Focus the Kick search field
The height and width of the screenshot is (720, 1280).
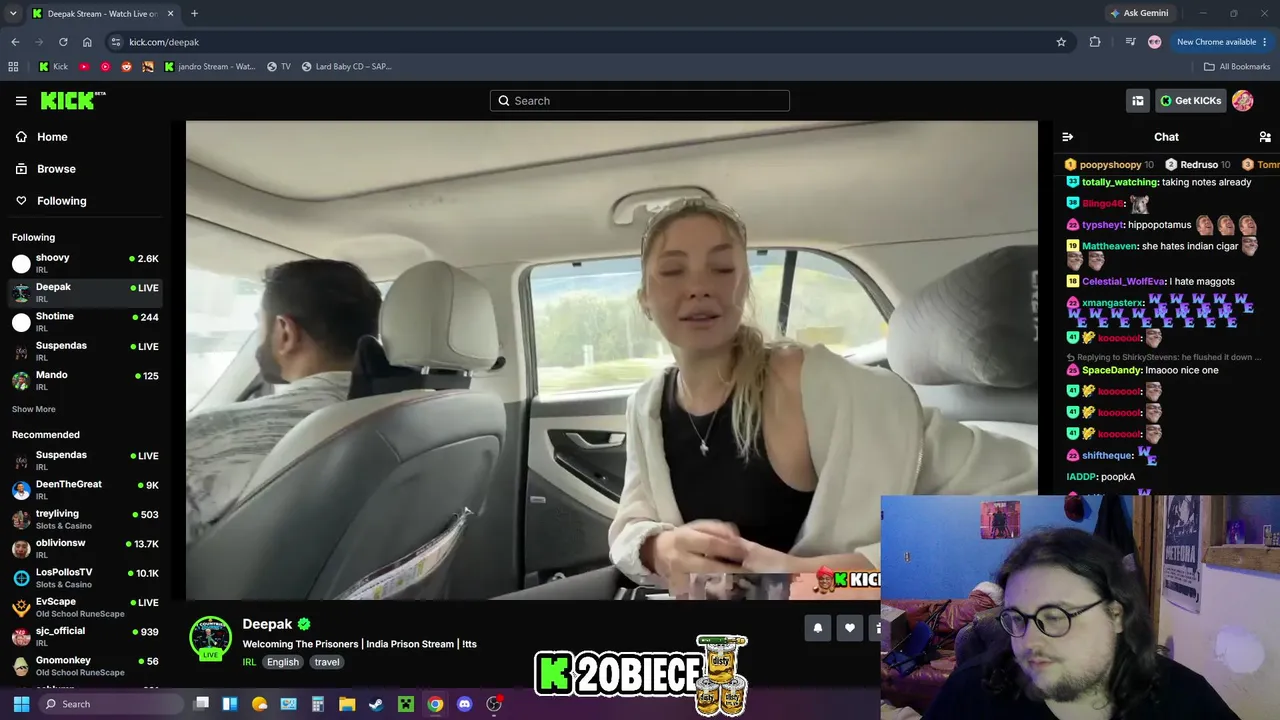point(640,100)
